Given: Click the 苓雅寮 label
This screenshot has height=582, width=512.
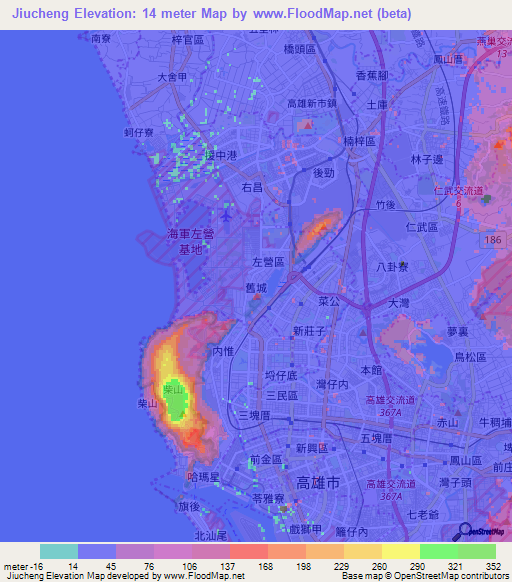Looking at the screenshot, I should (268, 498).
